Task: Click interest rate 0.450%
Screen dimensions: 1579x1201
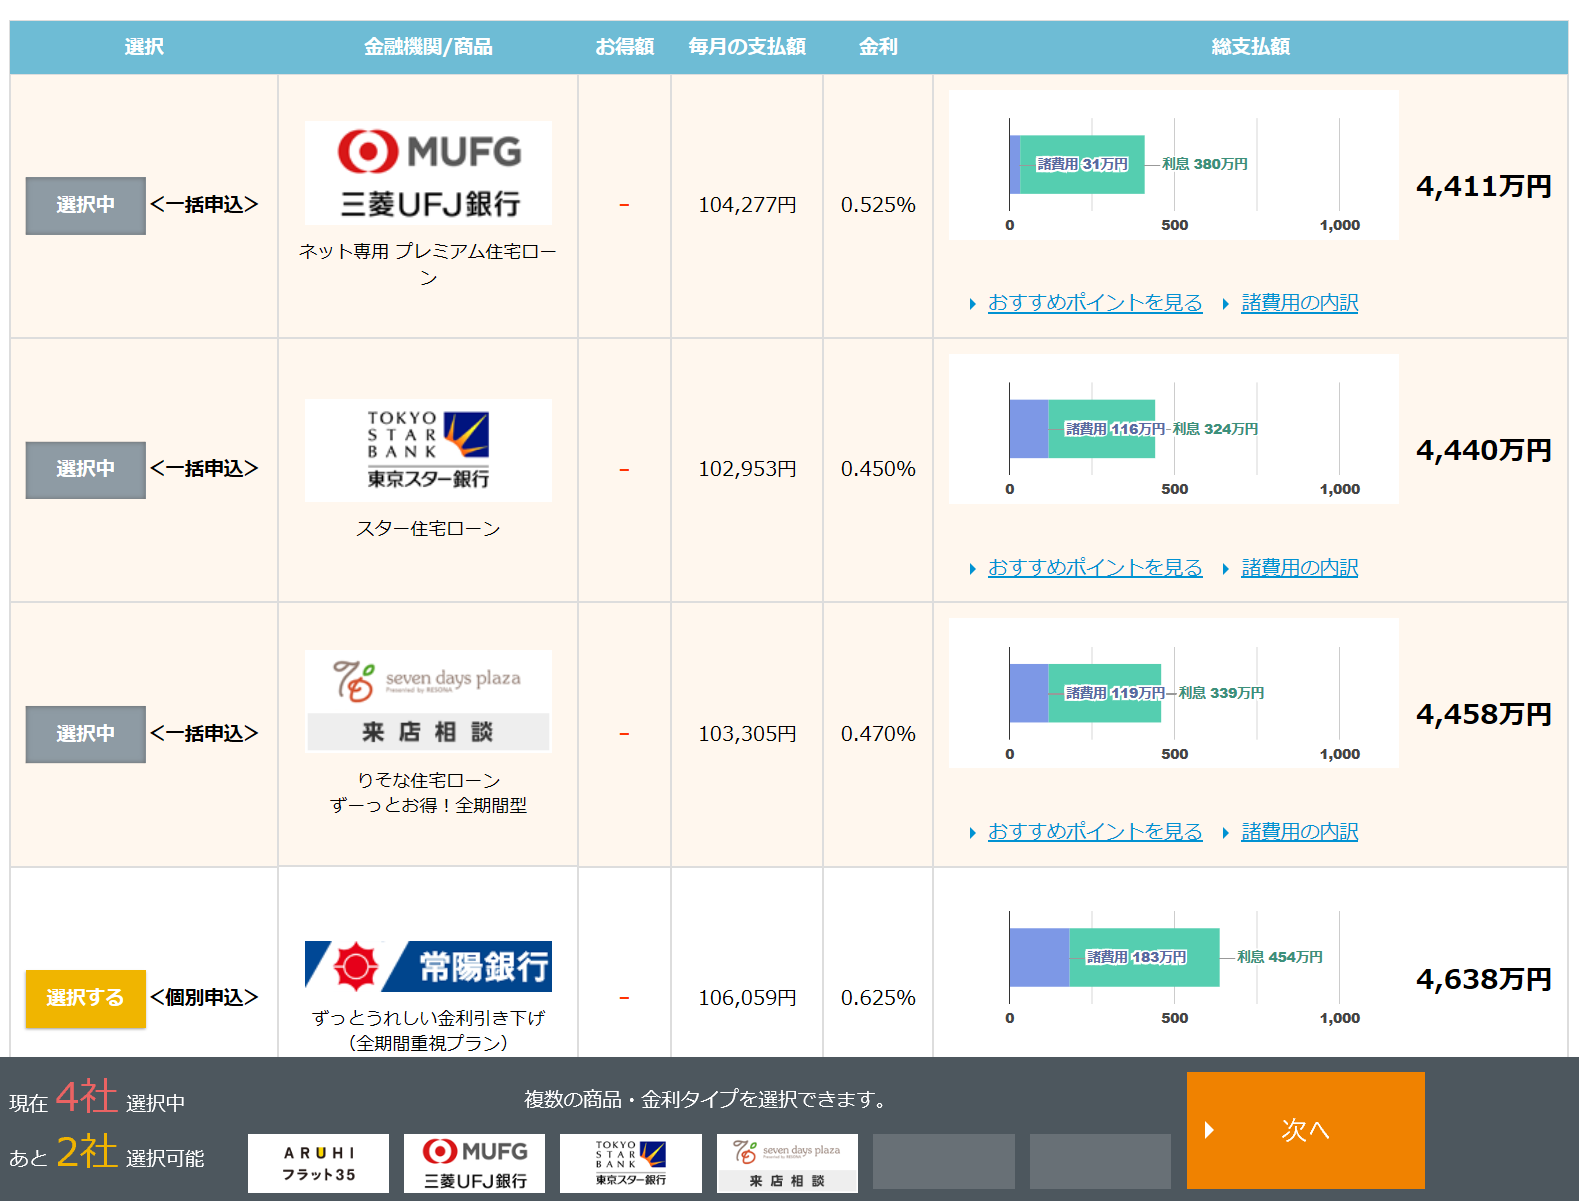Action: [878, 469]
